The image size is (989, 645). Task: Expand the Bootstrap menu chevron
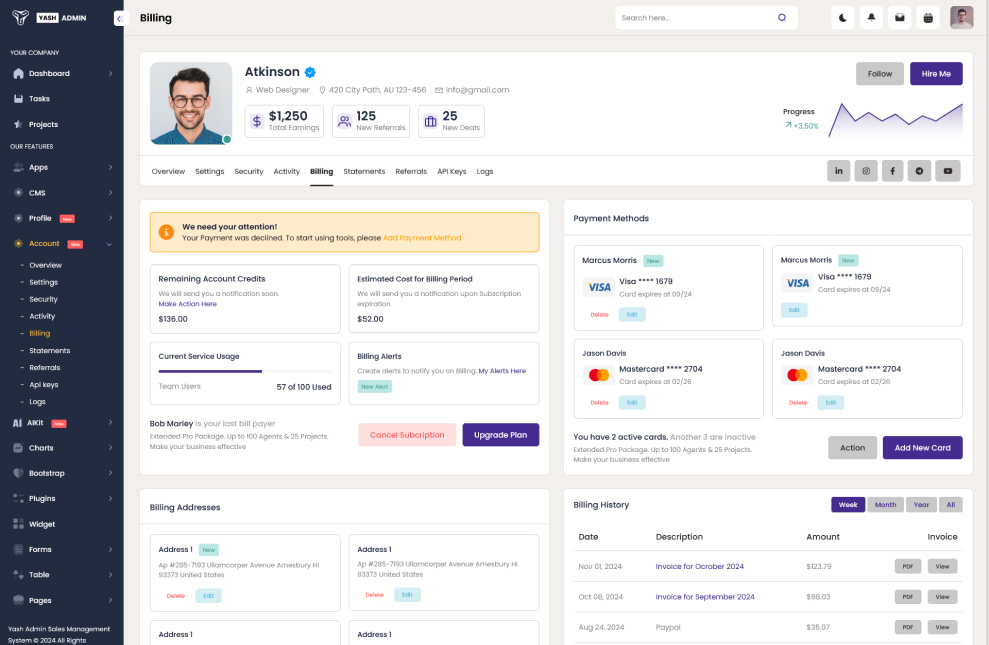click(x=110, y=473)
